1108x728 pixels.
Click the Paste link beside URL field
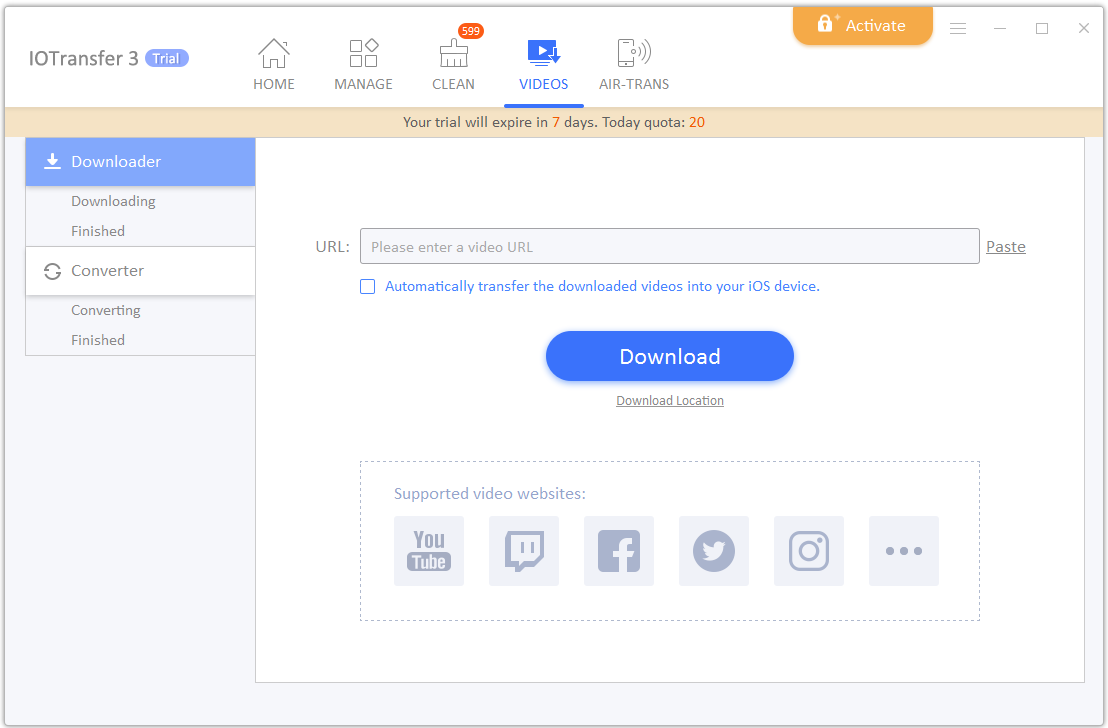click(x=1005, y=247)
